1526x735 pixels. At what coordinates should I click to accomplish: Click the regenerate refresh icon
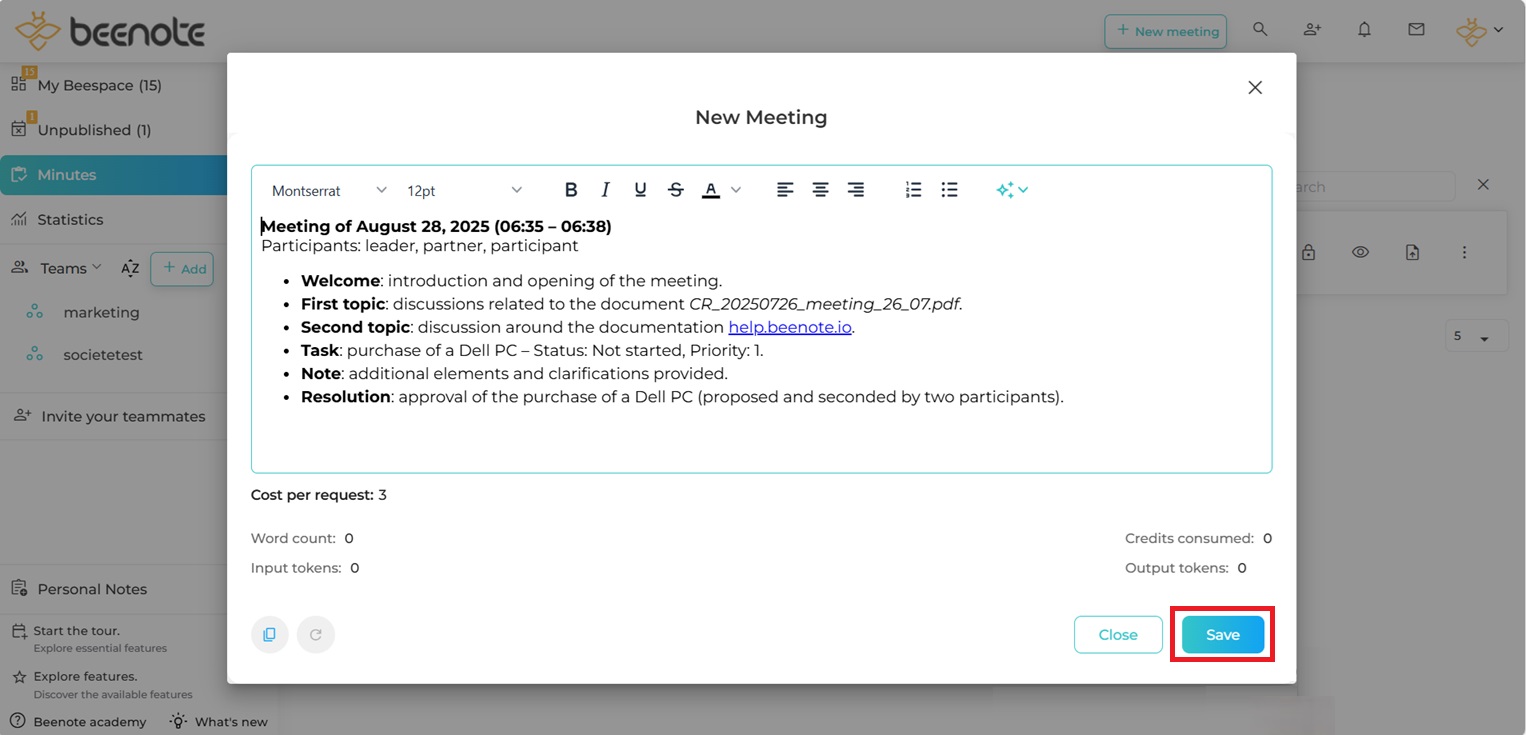[316, 635]
